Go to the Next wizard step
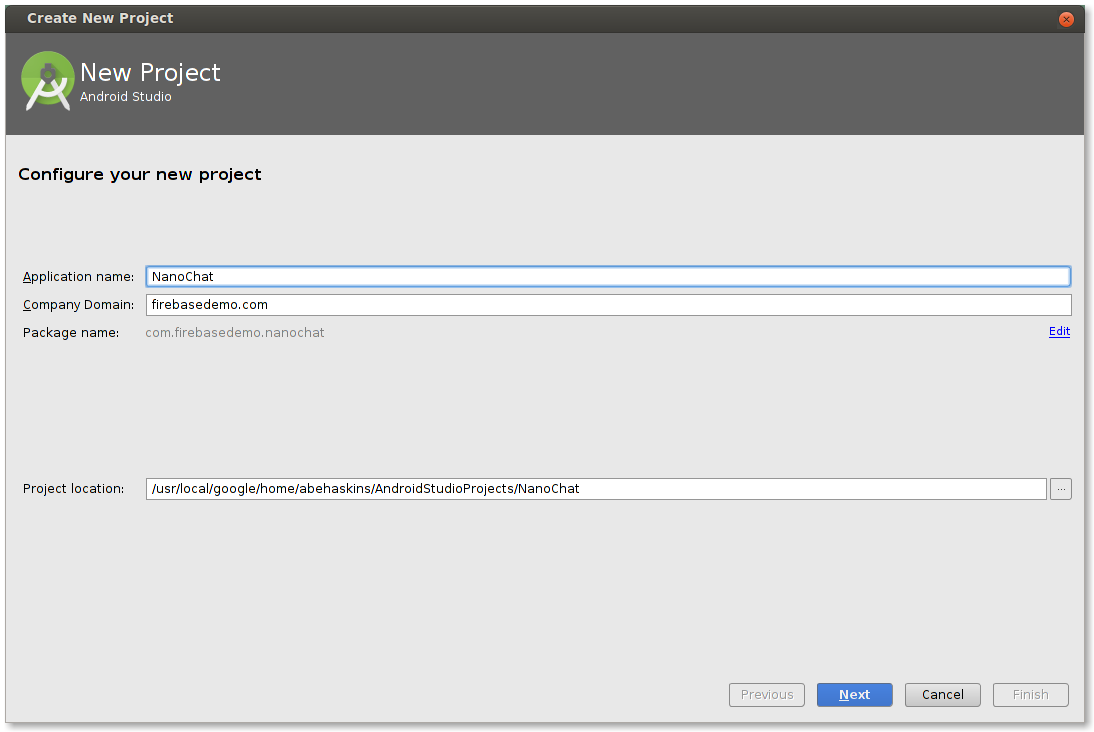Screen dimensions: 1094x732 click(x=854, y=694)
